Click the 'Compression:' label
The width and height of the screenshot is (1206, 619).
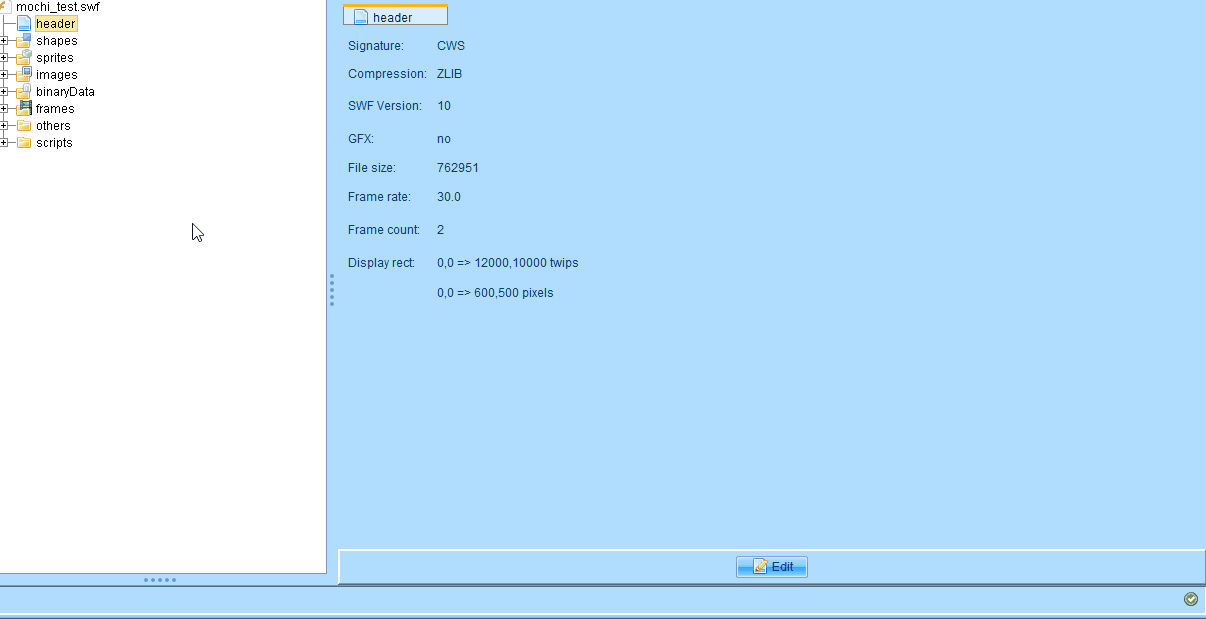click(x=387, y=74)
